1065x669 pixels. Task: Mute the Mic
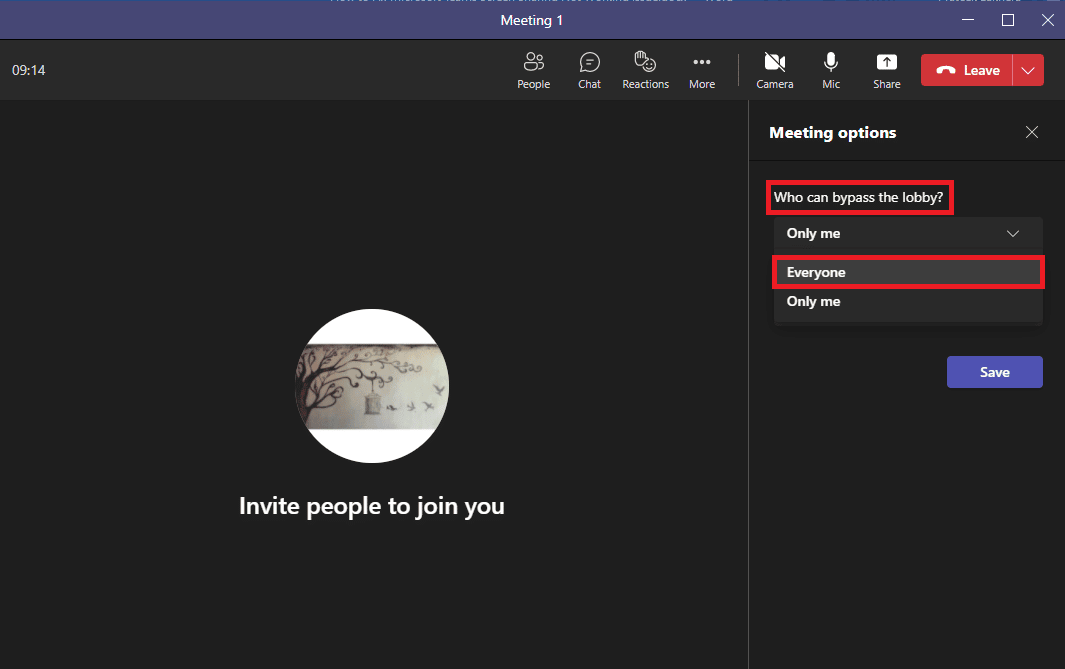tap(831, 70)
